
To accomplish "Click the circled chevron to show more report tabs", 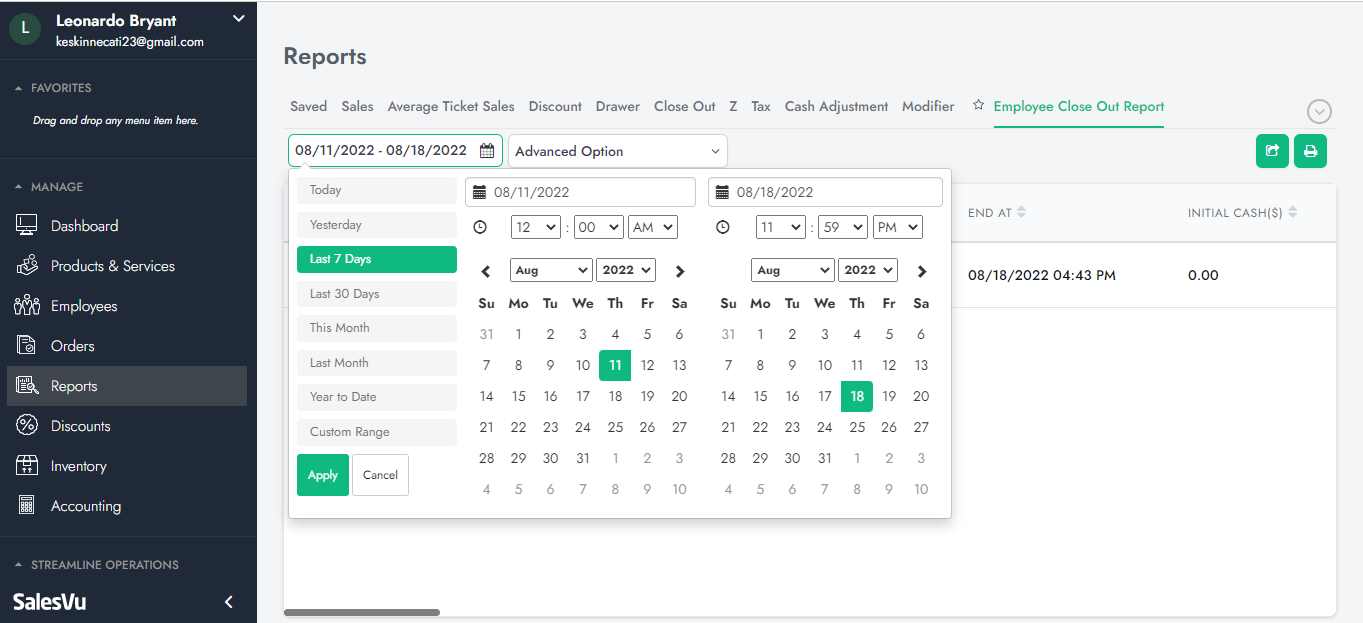I will tap(1319, 111).
